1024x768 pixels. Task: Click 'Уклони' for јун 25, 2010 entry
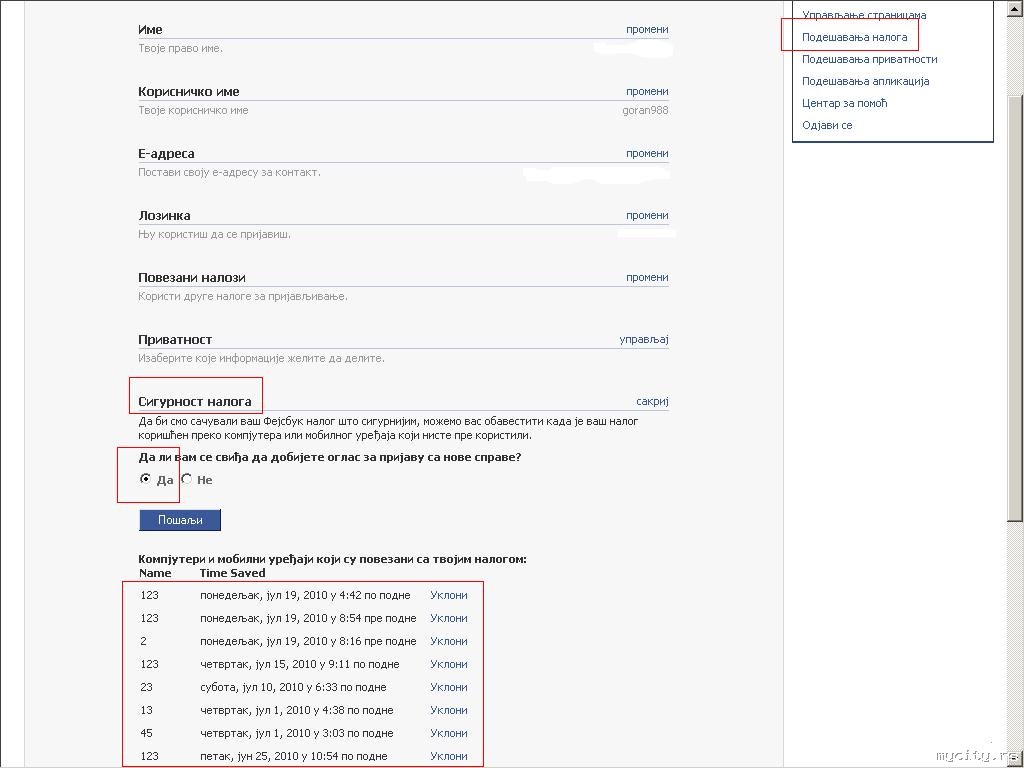[449, 756]
